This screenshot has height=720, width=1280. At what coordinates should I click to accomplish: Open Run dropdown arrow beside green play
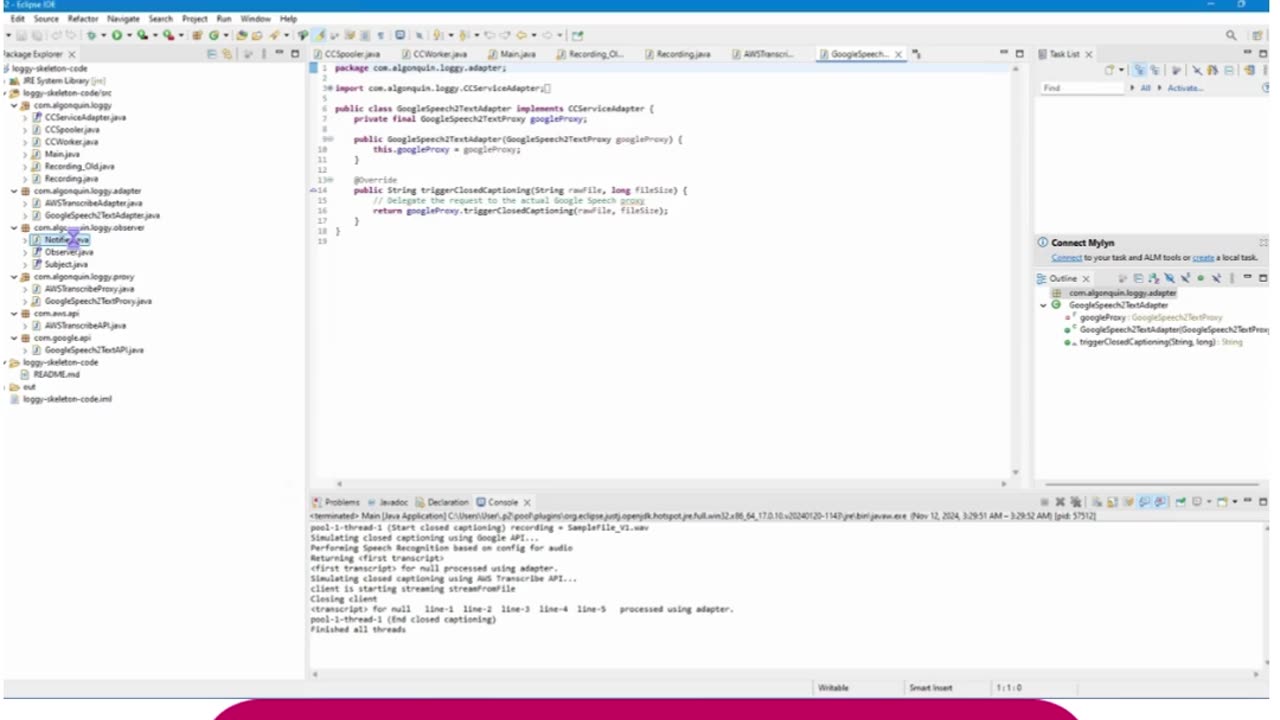129,35
